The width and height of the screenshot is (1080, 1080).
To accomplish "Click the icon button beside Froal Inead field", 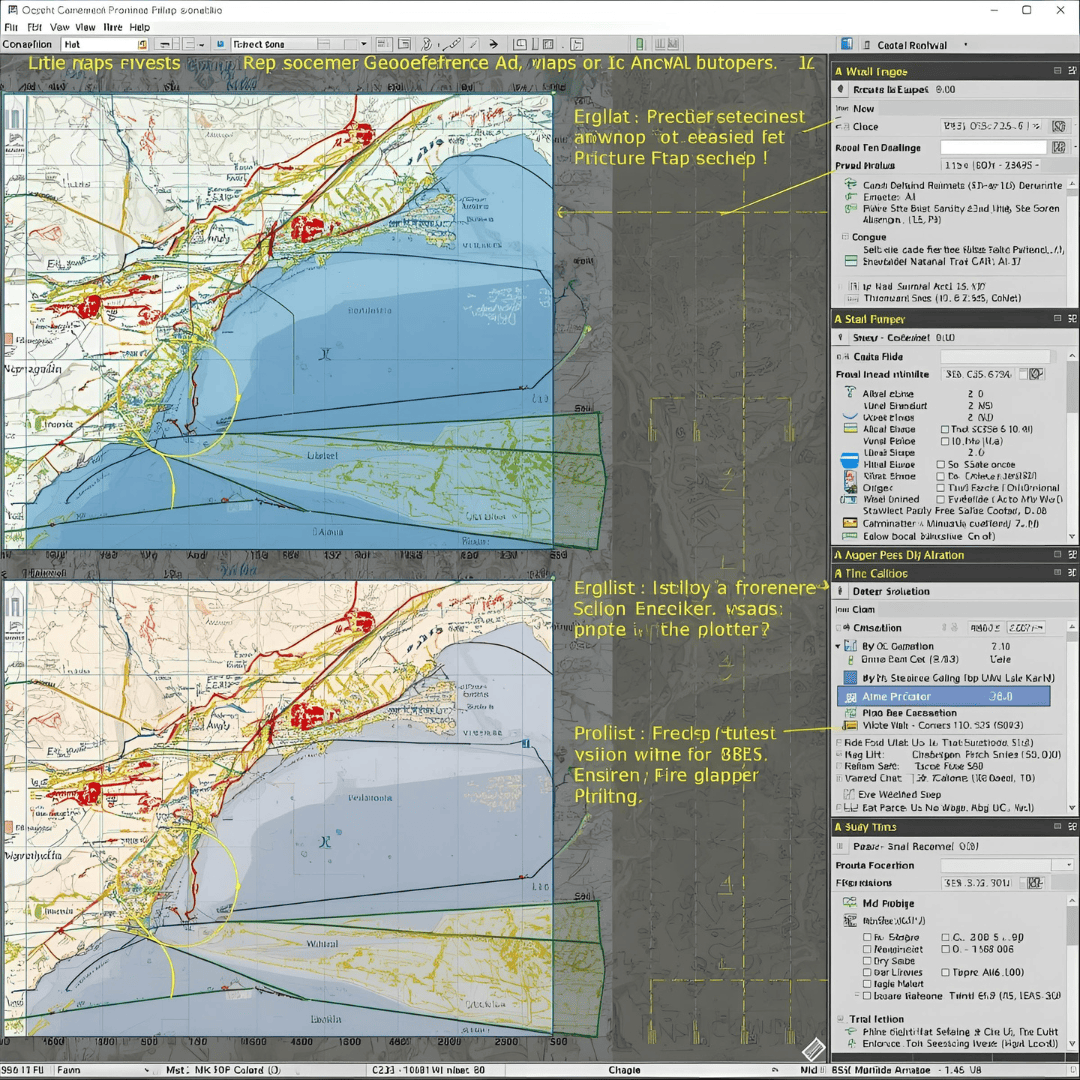I will click(x=1036, y=374).
